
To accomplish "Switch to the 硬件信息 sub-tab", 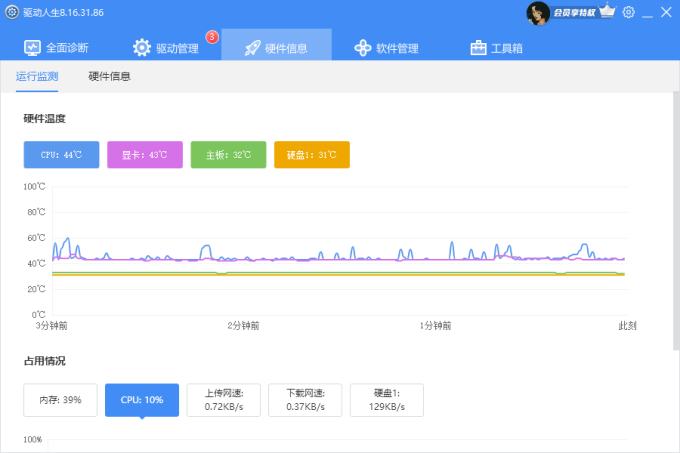I will click(x=109, y=76).
